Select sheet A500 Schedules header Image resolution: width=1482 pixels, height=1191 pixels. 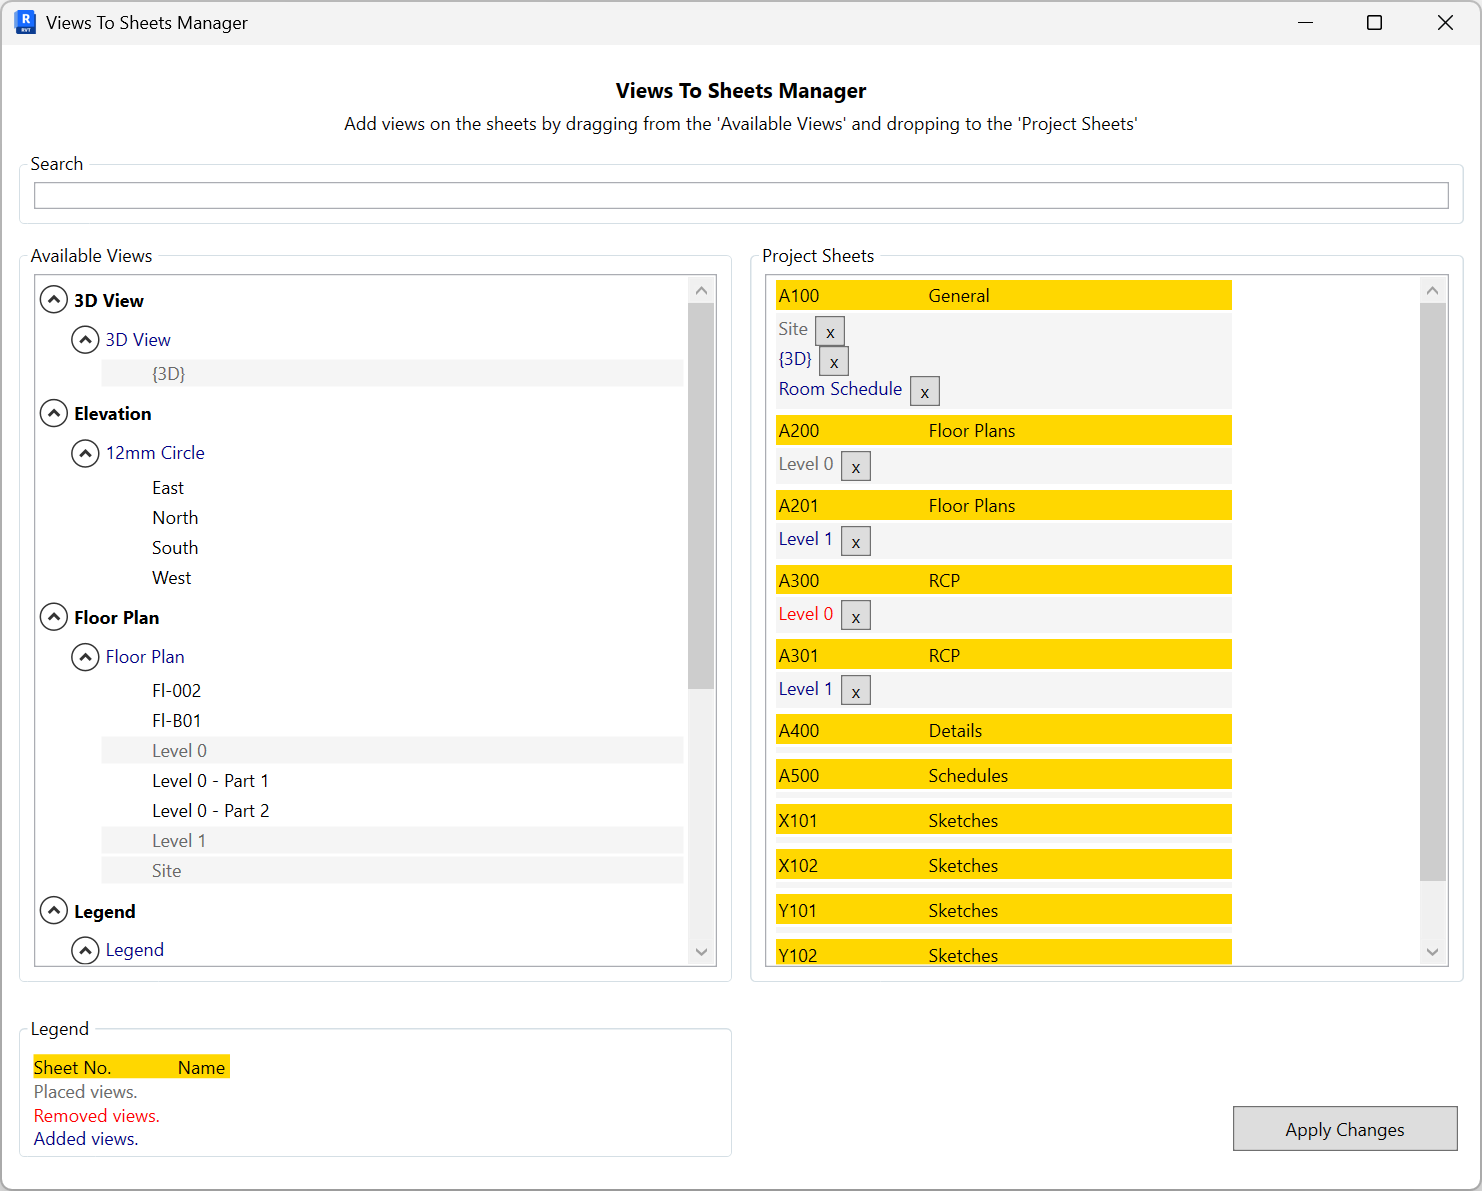tap(1002, 774)
